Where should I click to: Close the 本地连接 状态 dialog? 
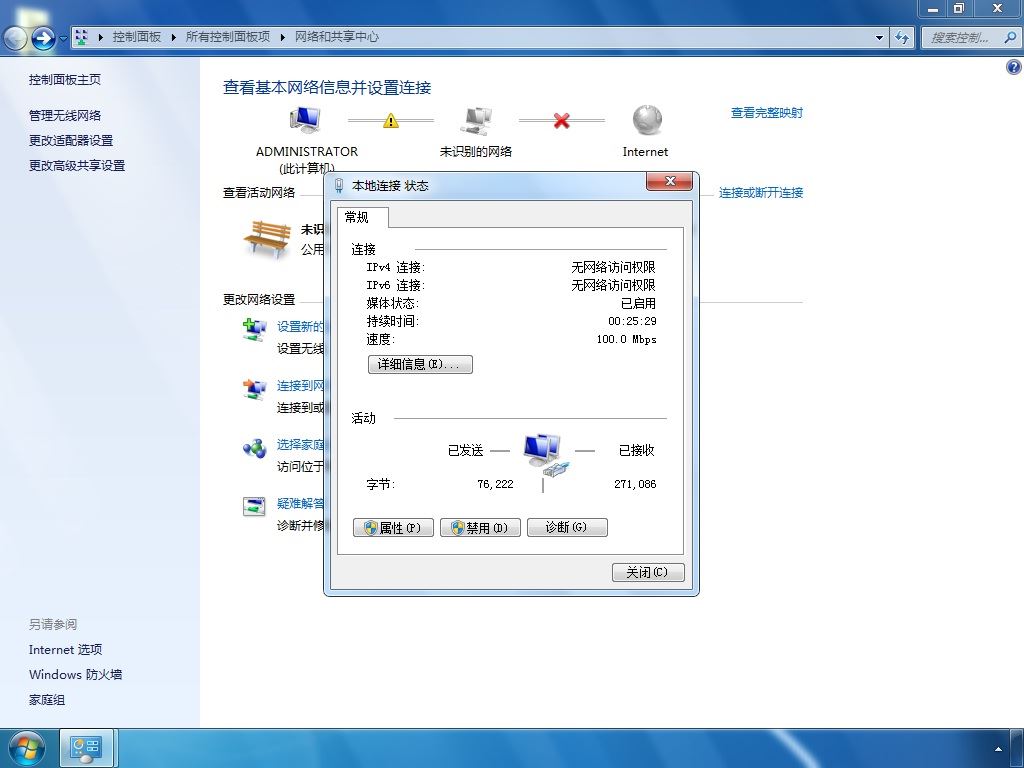669,182
